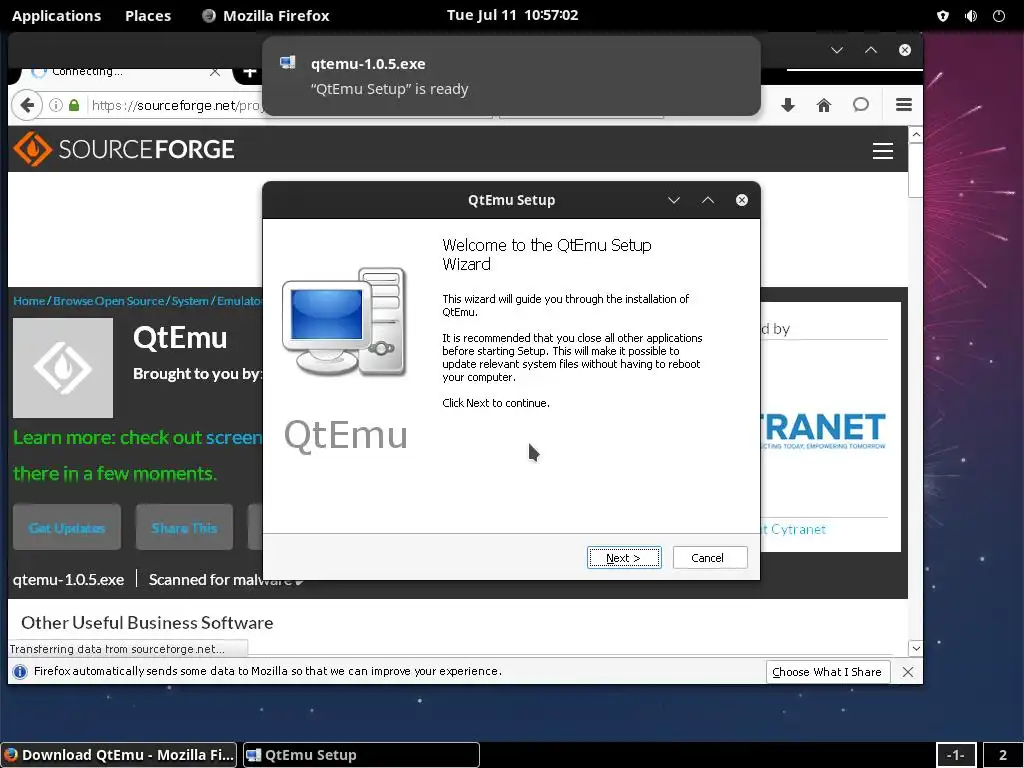Screen dimensions: 1024x768
Task: Open Browse Open Source breadcrumb
Action: click(108, 301)
